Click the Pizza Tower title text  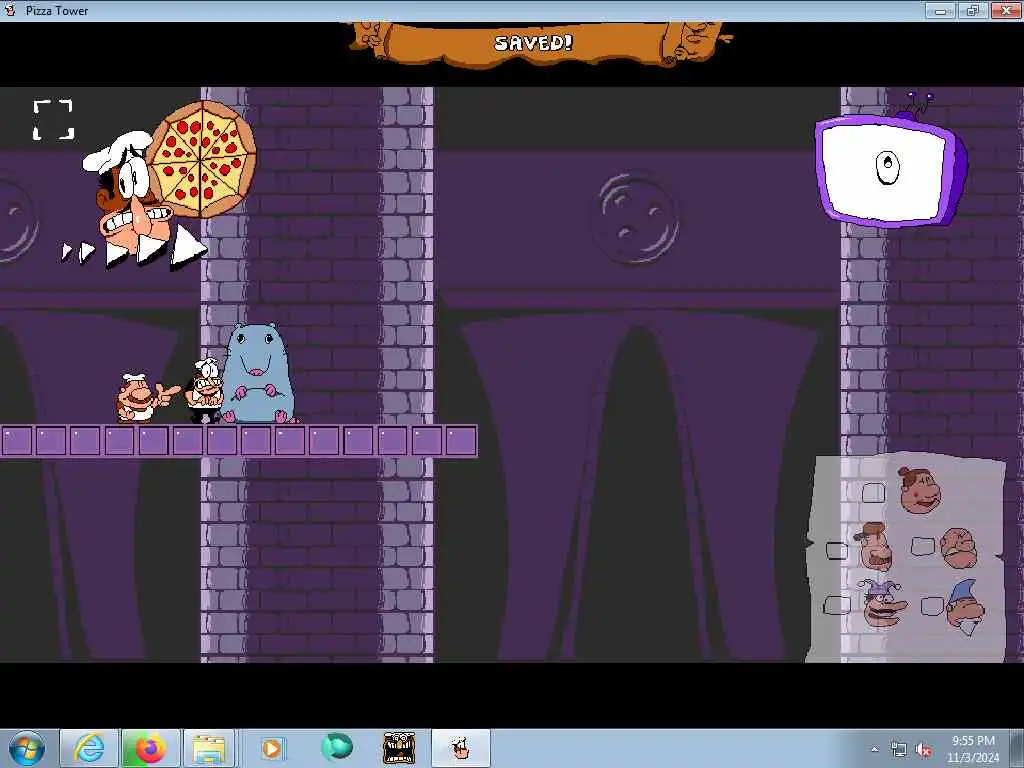point(57,10)
